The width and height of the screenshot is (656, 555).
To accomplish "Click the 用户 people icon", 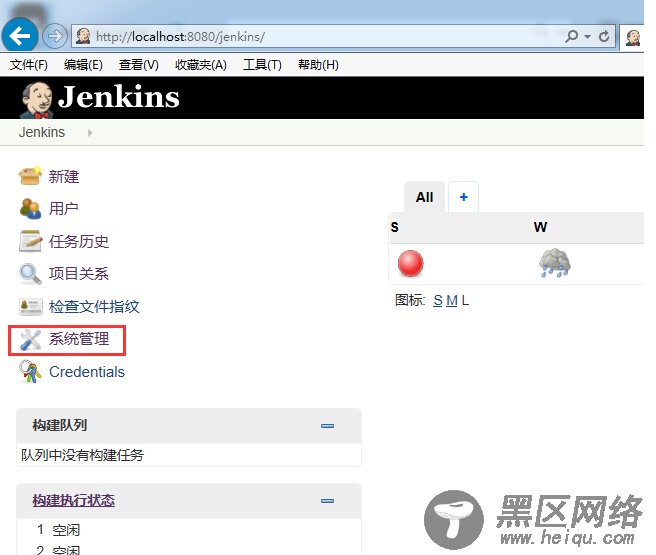I will (30, 208).
